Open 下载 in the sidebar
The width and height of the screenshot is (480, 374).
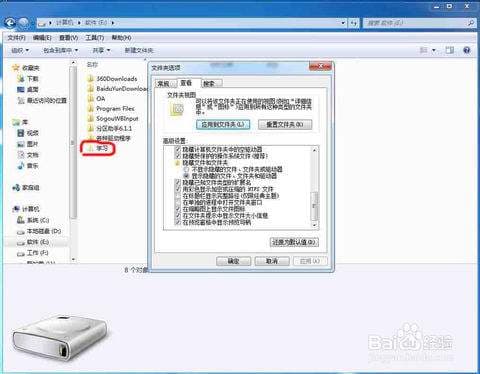28,79
